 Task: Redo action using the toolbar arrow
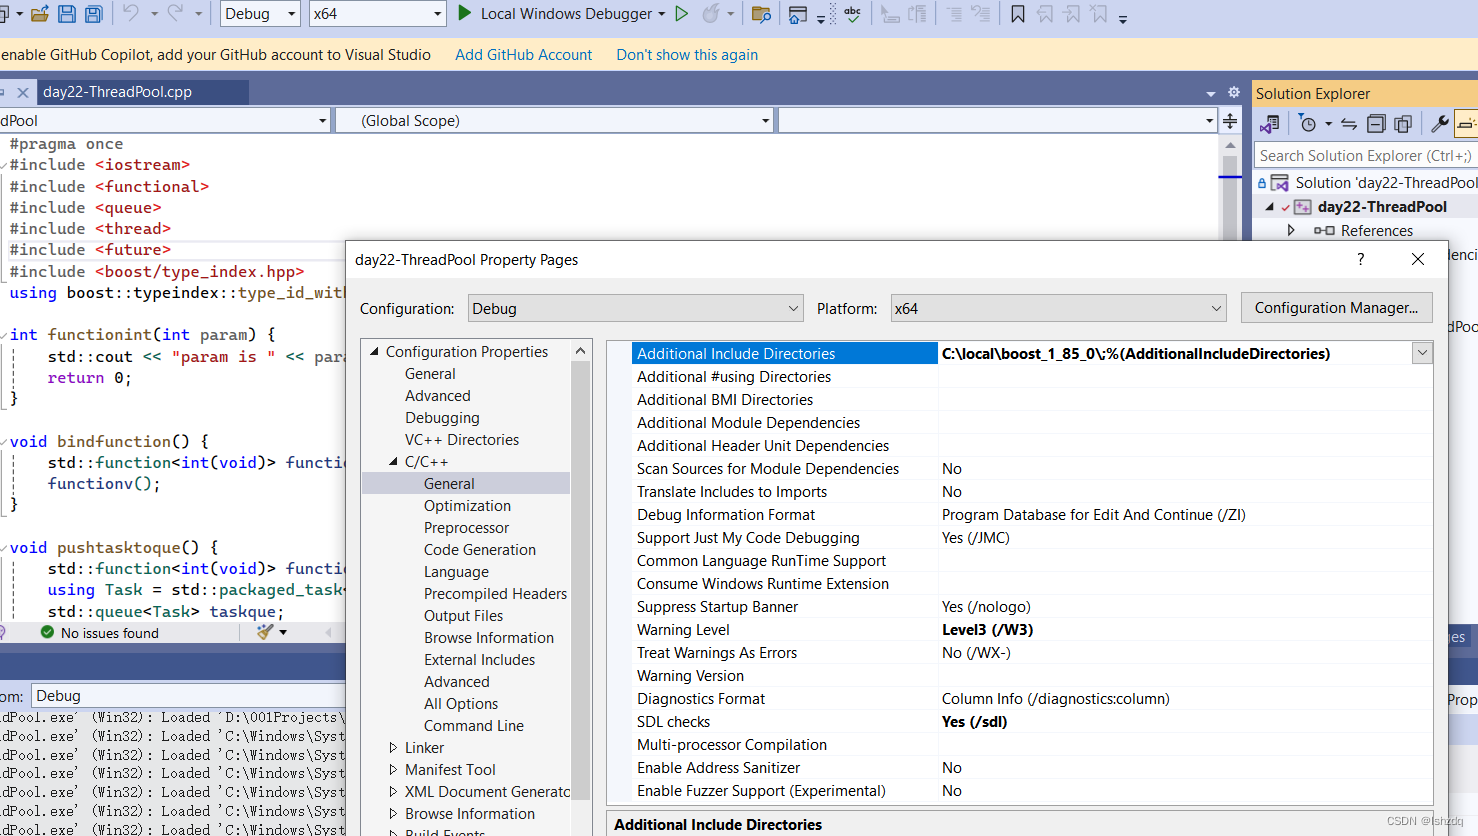pyautogui.click(x=176, y=14)
